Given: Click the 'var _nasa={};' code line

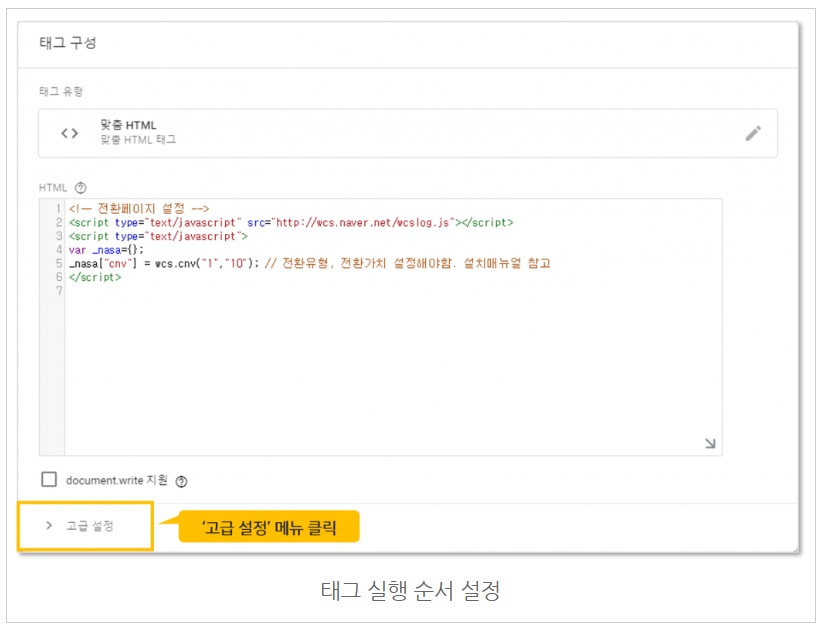Looking at the screenshot, I should tap(106, 250).
